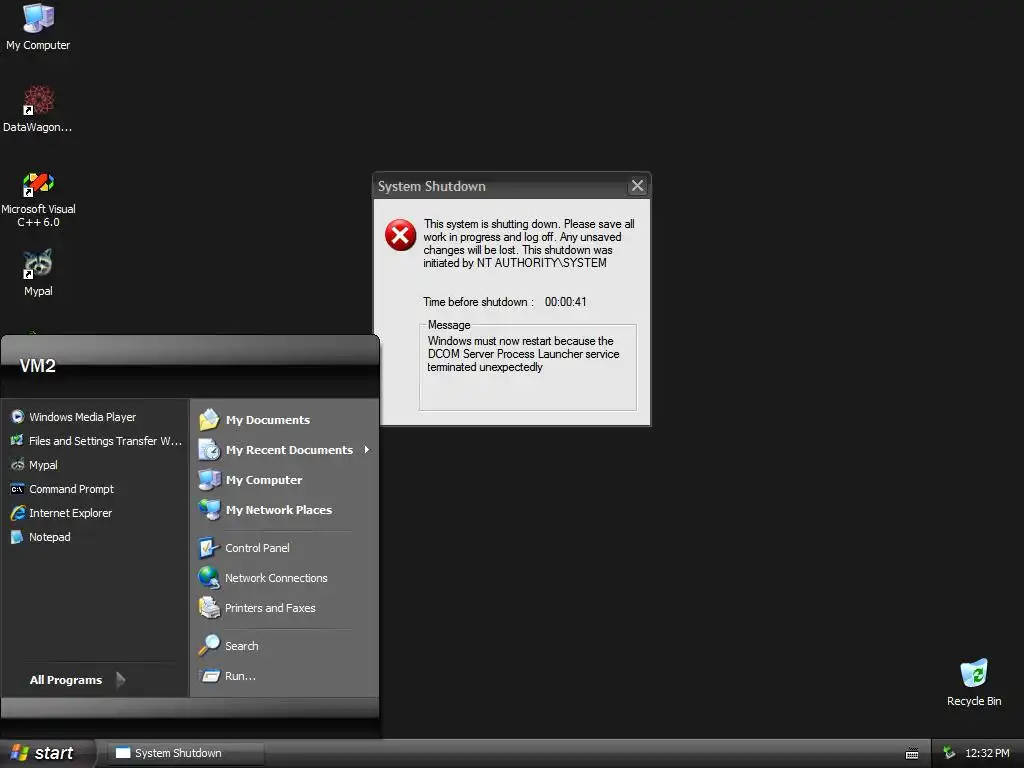This screenshot has width=1024, height=768.
Task: Click the Control Panel icon
Action: pos(209,547)
